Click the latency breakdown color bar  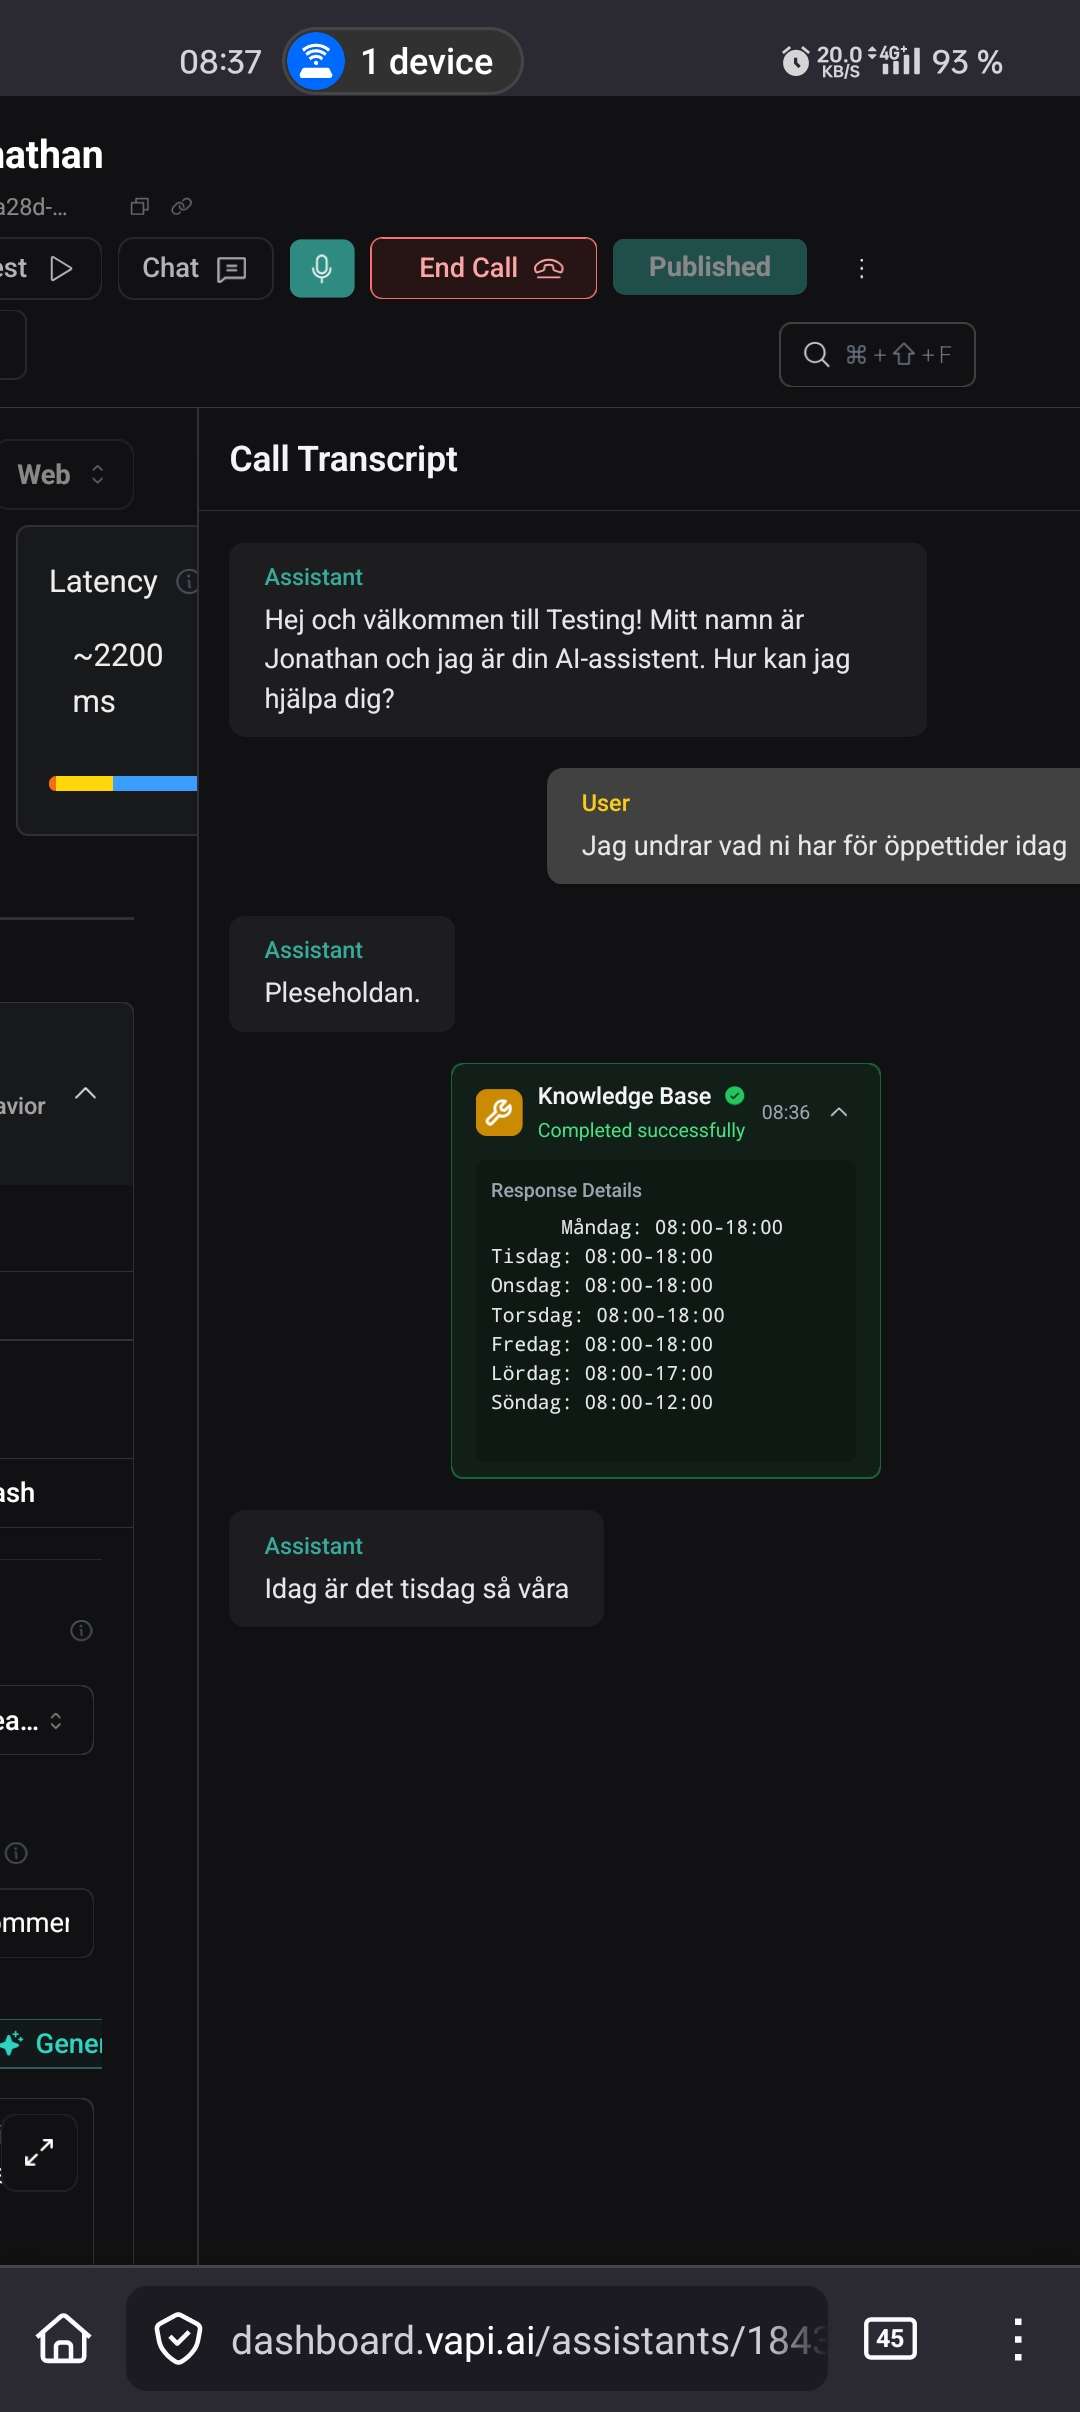tap(123, 784)
